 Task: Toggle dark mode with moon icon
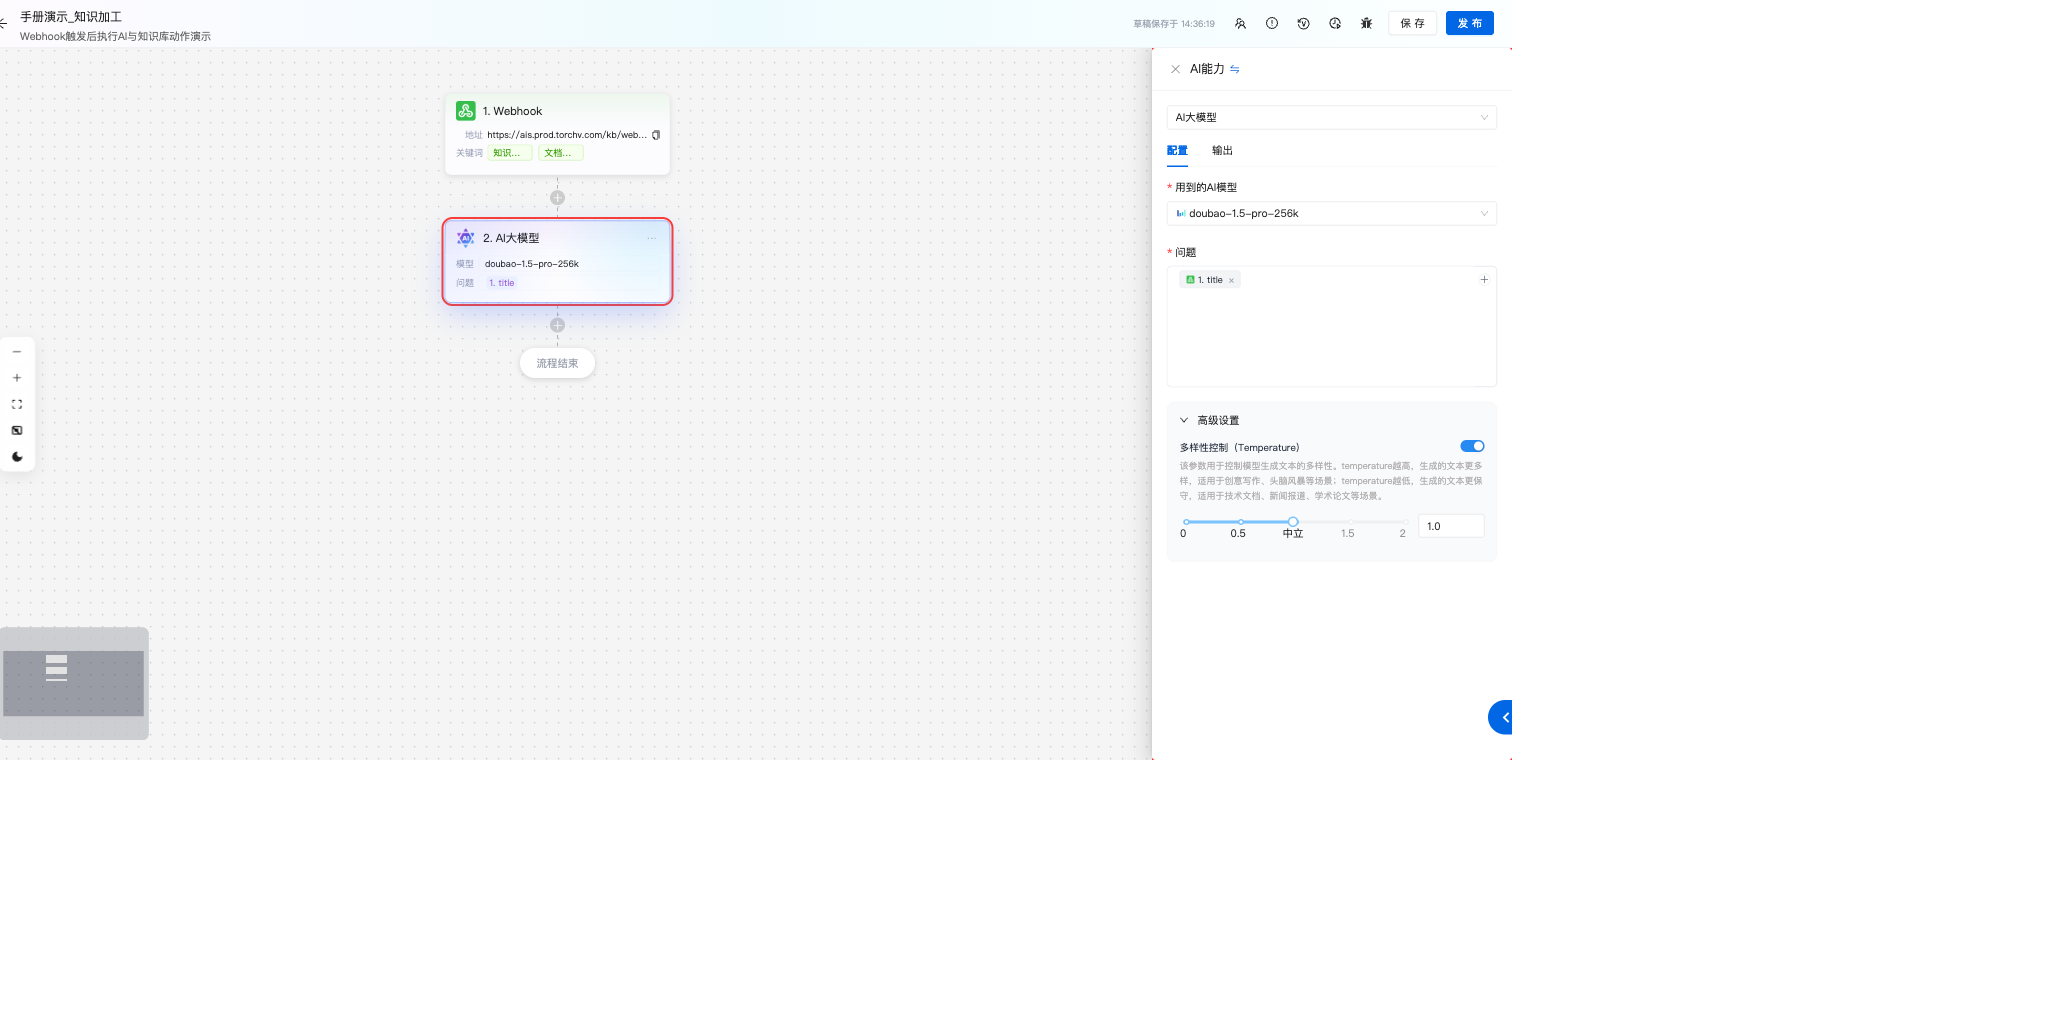click(x=17, y=457)
